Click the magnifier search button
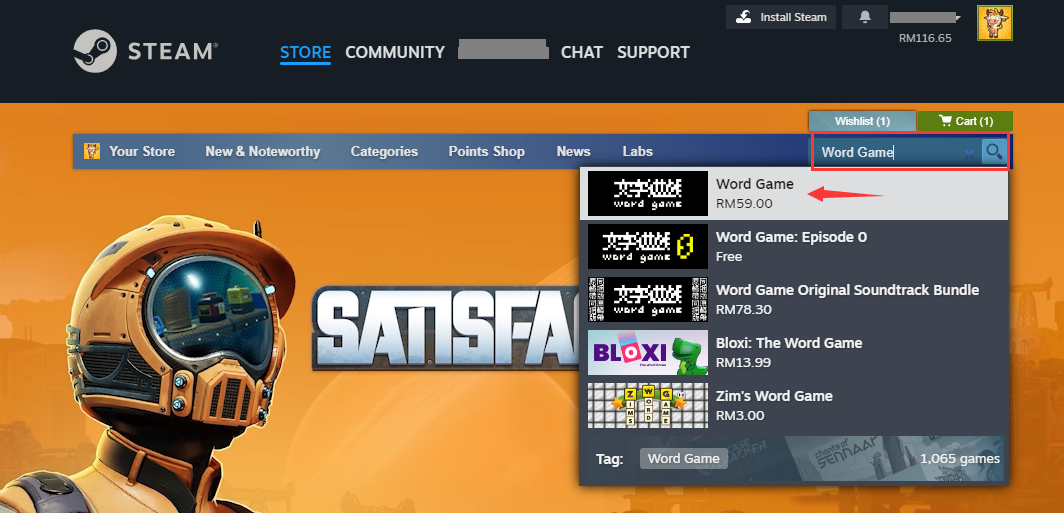 coord(994,152)
